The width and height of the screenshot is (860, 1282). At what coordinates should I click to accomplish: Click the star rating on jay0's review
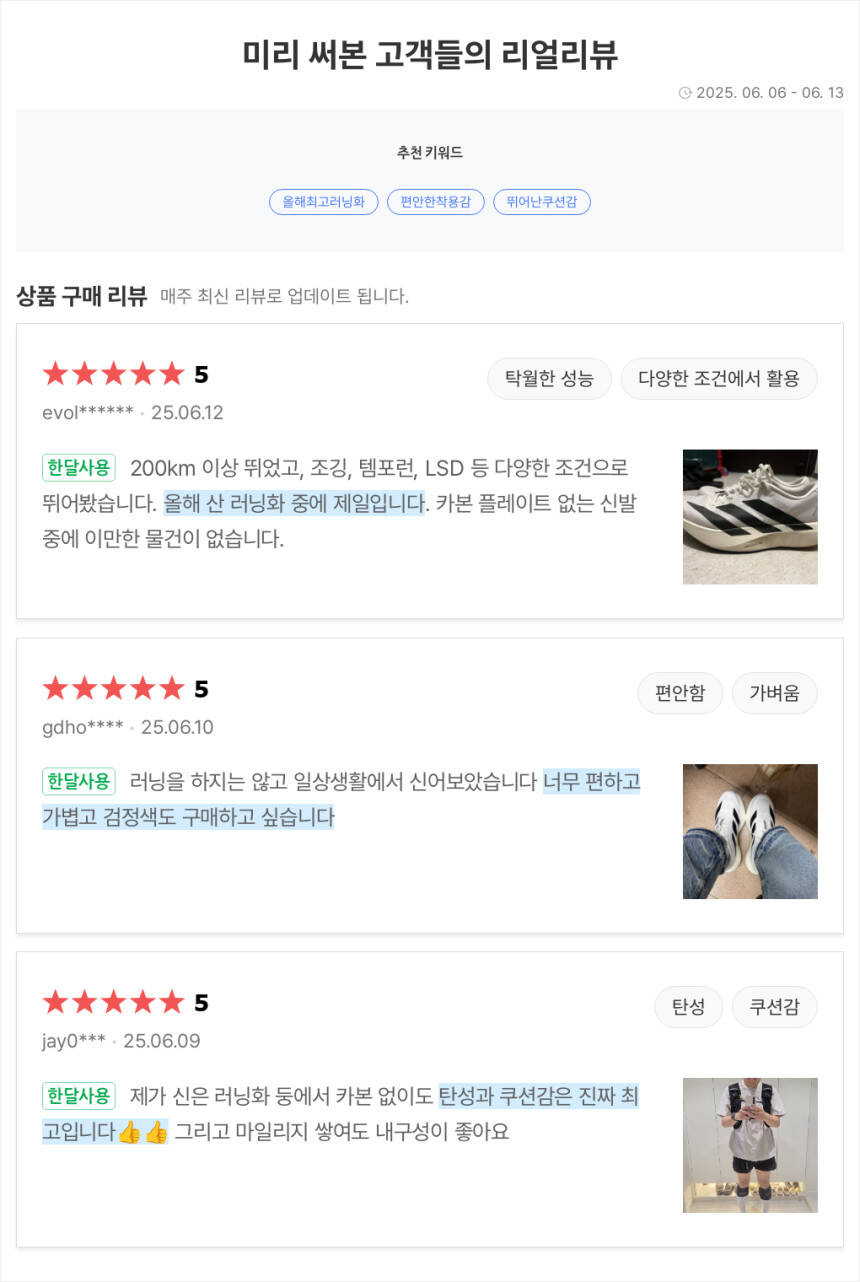click(x=113, y=1003)
